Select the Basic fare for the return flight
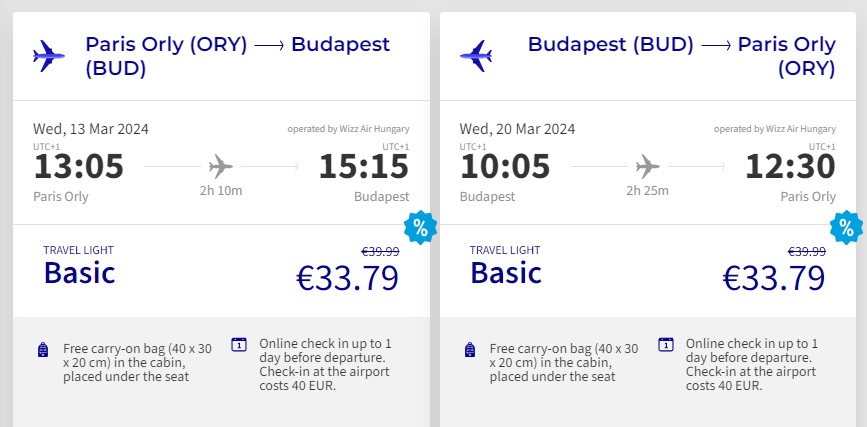This screenshot has height=427, width=867. pos(507,272)
